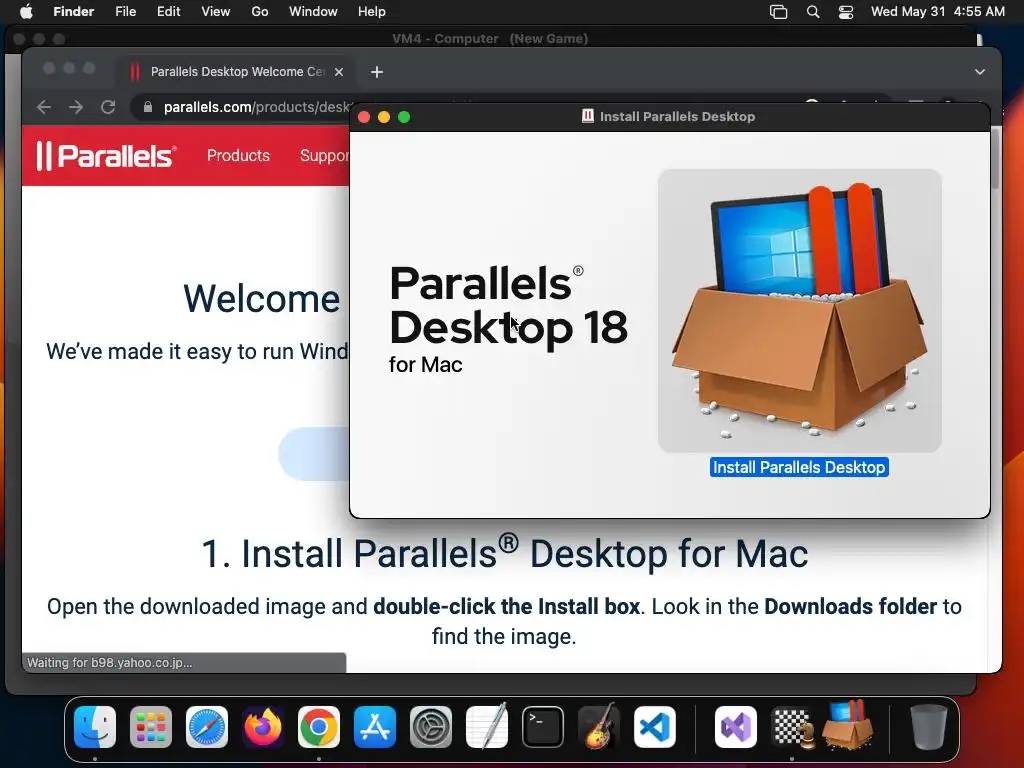Open Google Chrome from the Dock
Screen dimensions: 1024x768
pos(319,727)
